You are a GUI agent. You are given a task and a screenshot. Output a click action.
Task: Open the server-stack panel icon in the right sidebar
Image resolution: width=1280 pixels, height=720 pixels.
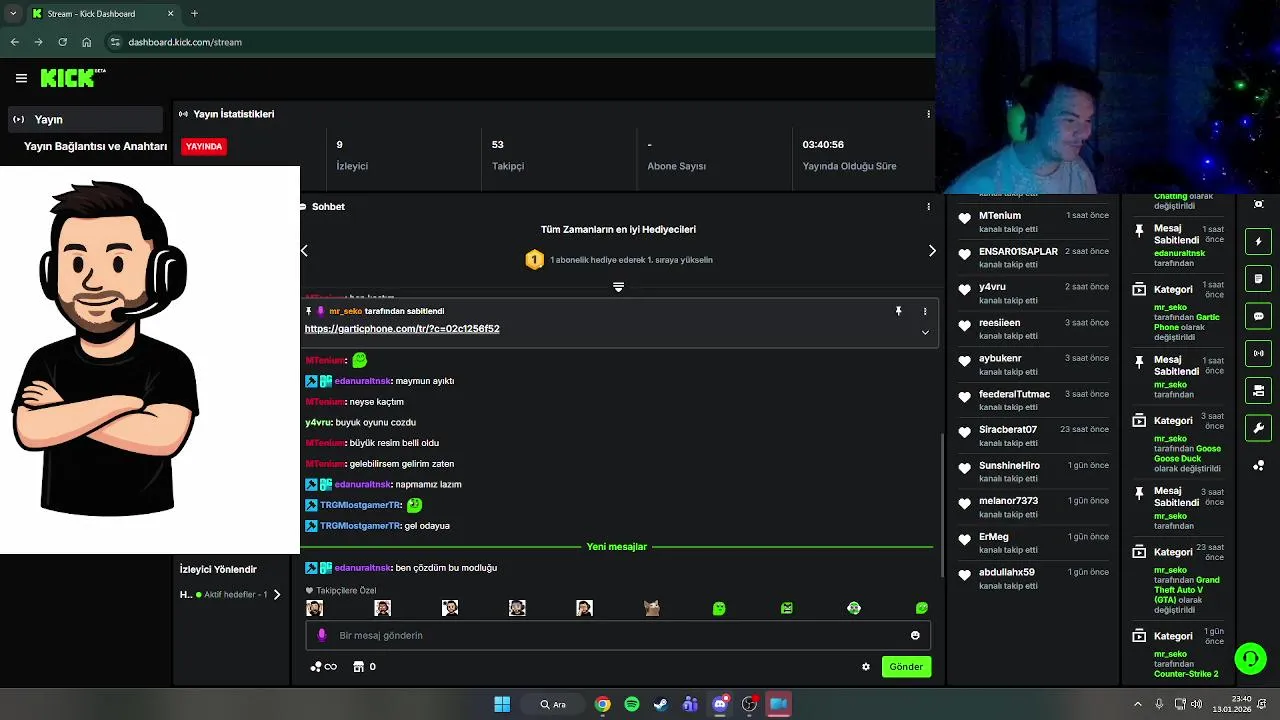point(1258,390)
